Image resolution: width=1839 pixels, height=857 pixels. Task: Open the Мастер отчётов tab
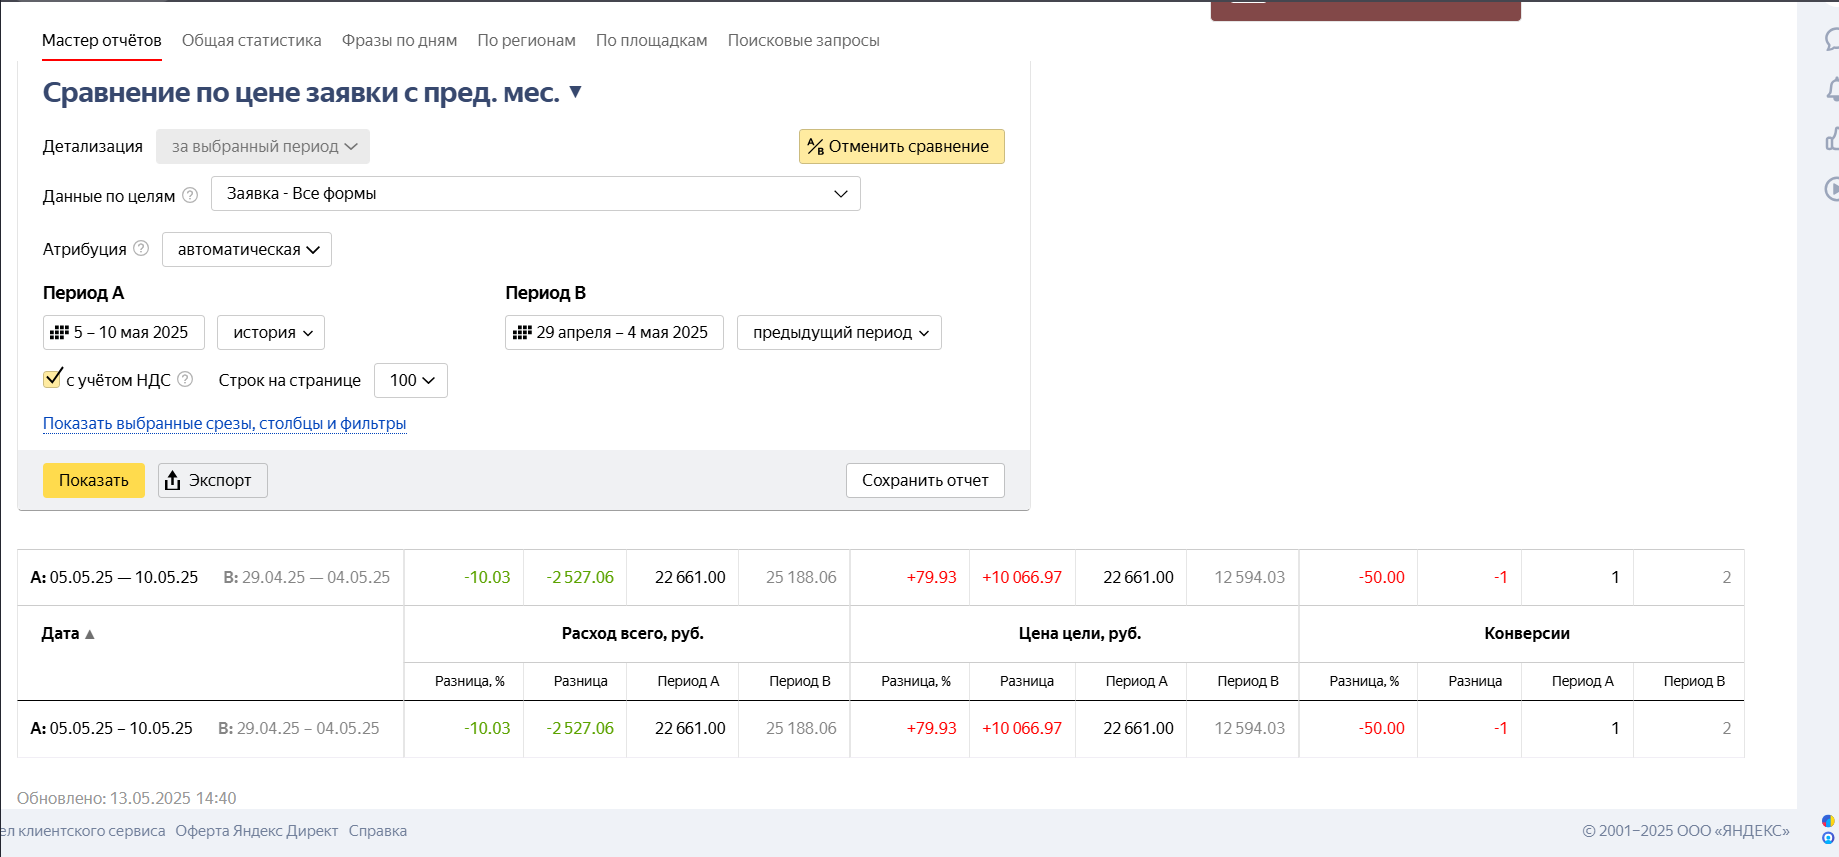pyautogui.click(x=101, y=40)
